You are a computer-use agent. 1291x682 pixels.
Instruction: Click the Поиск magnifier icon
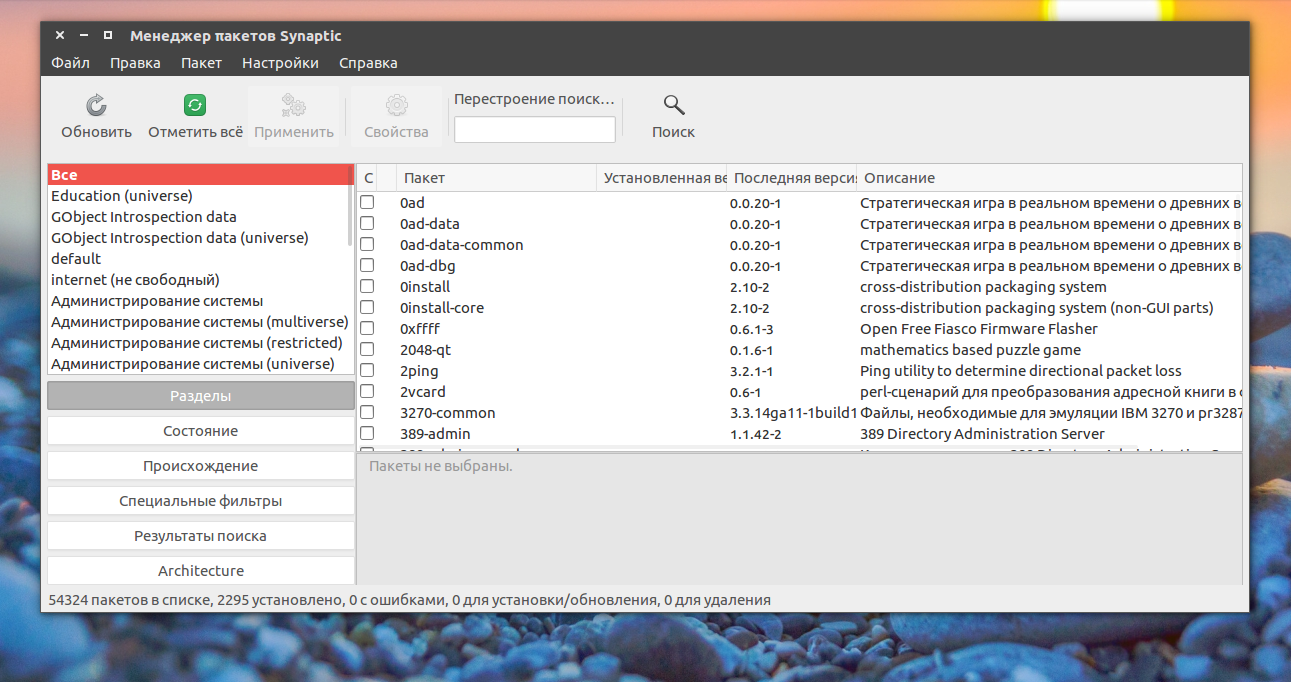click(674, 105)
